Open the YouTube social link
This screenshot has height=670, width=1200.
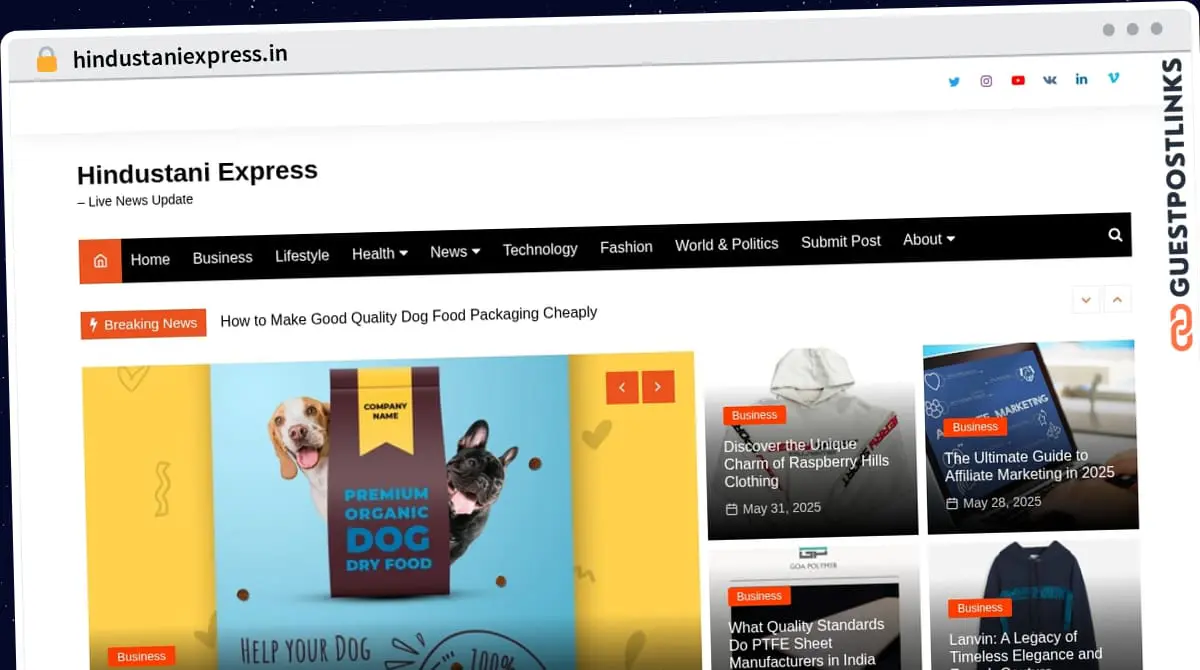(x=1018, y=80)
